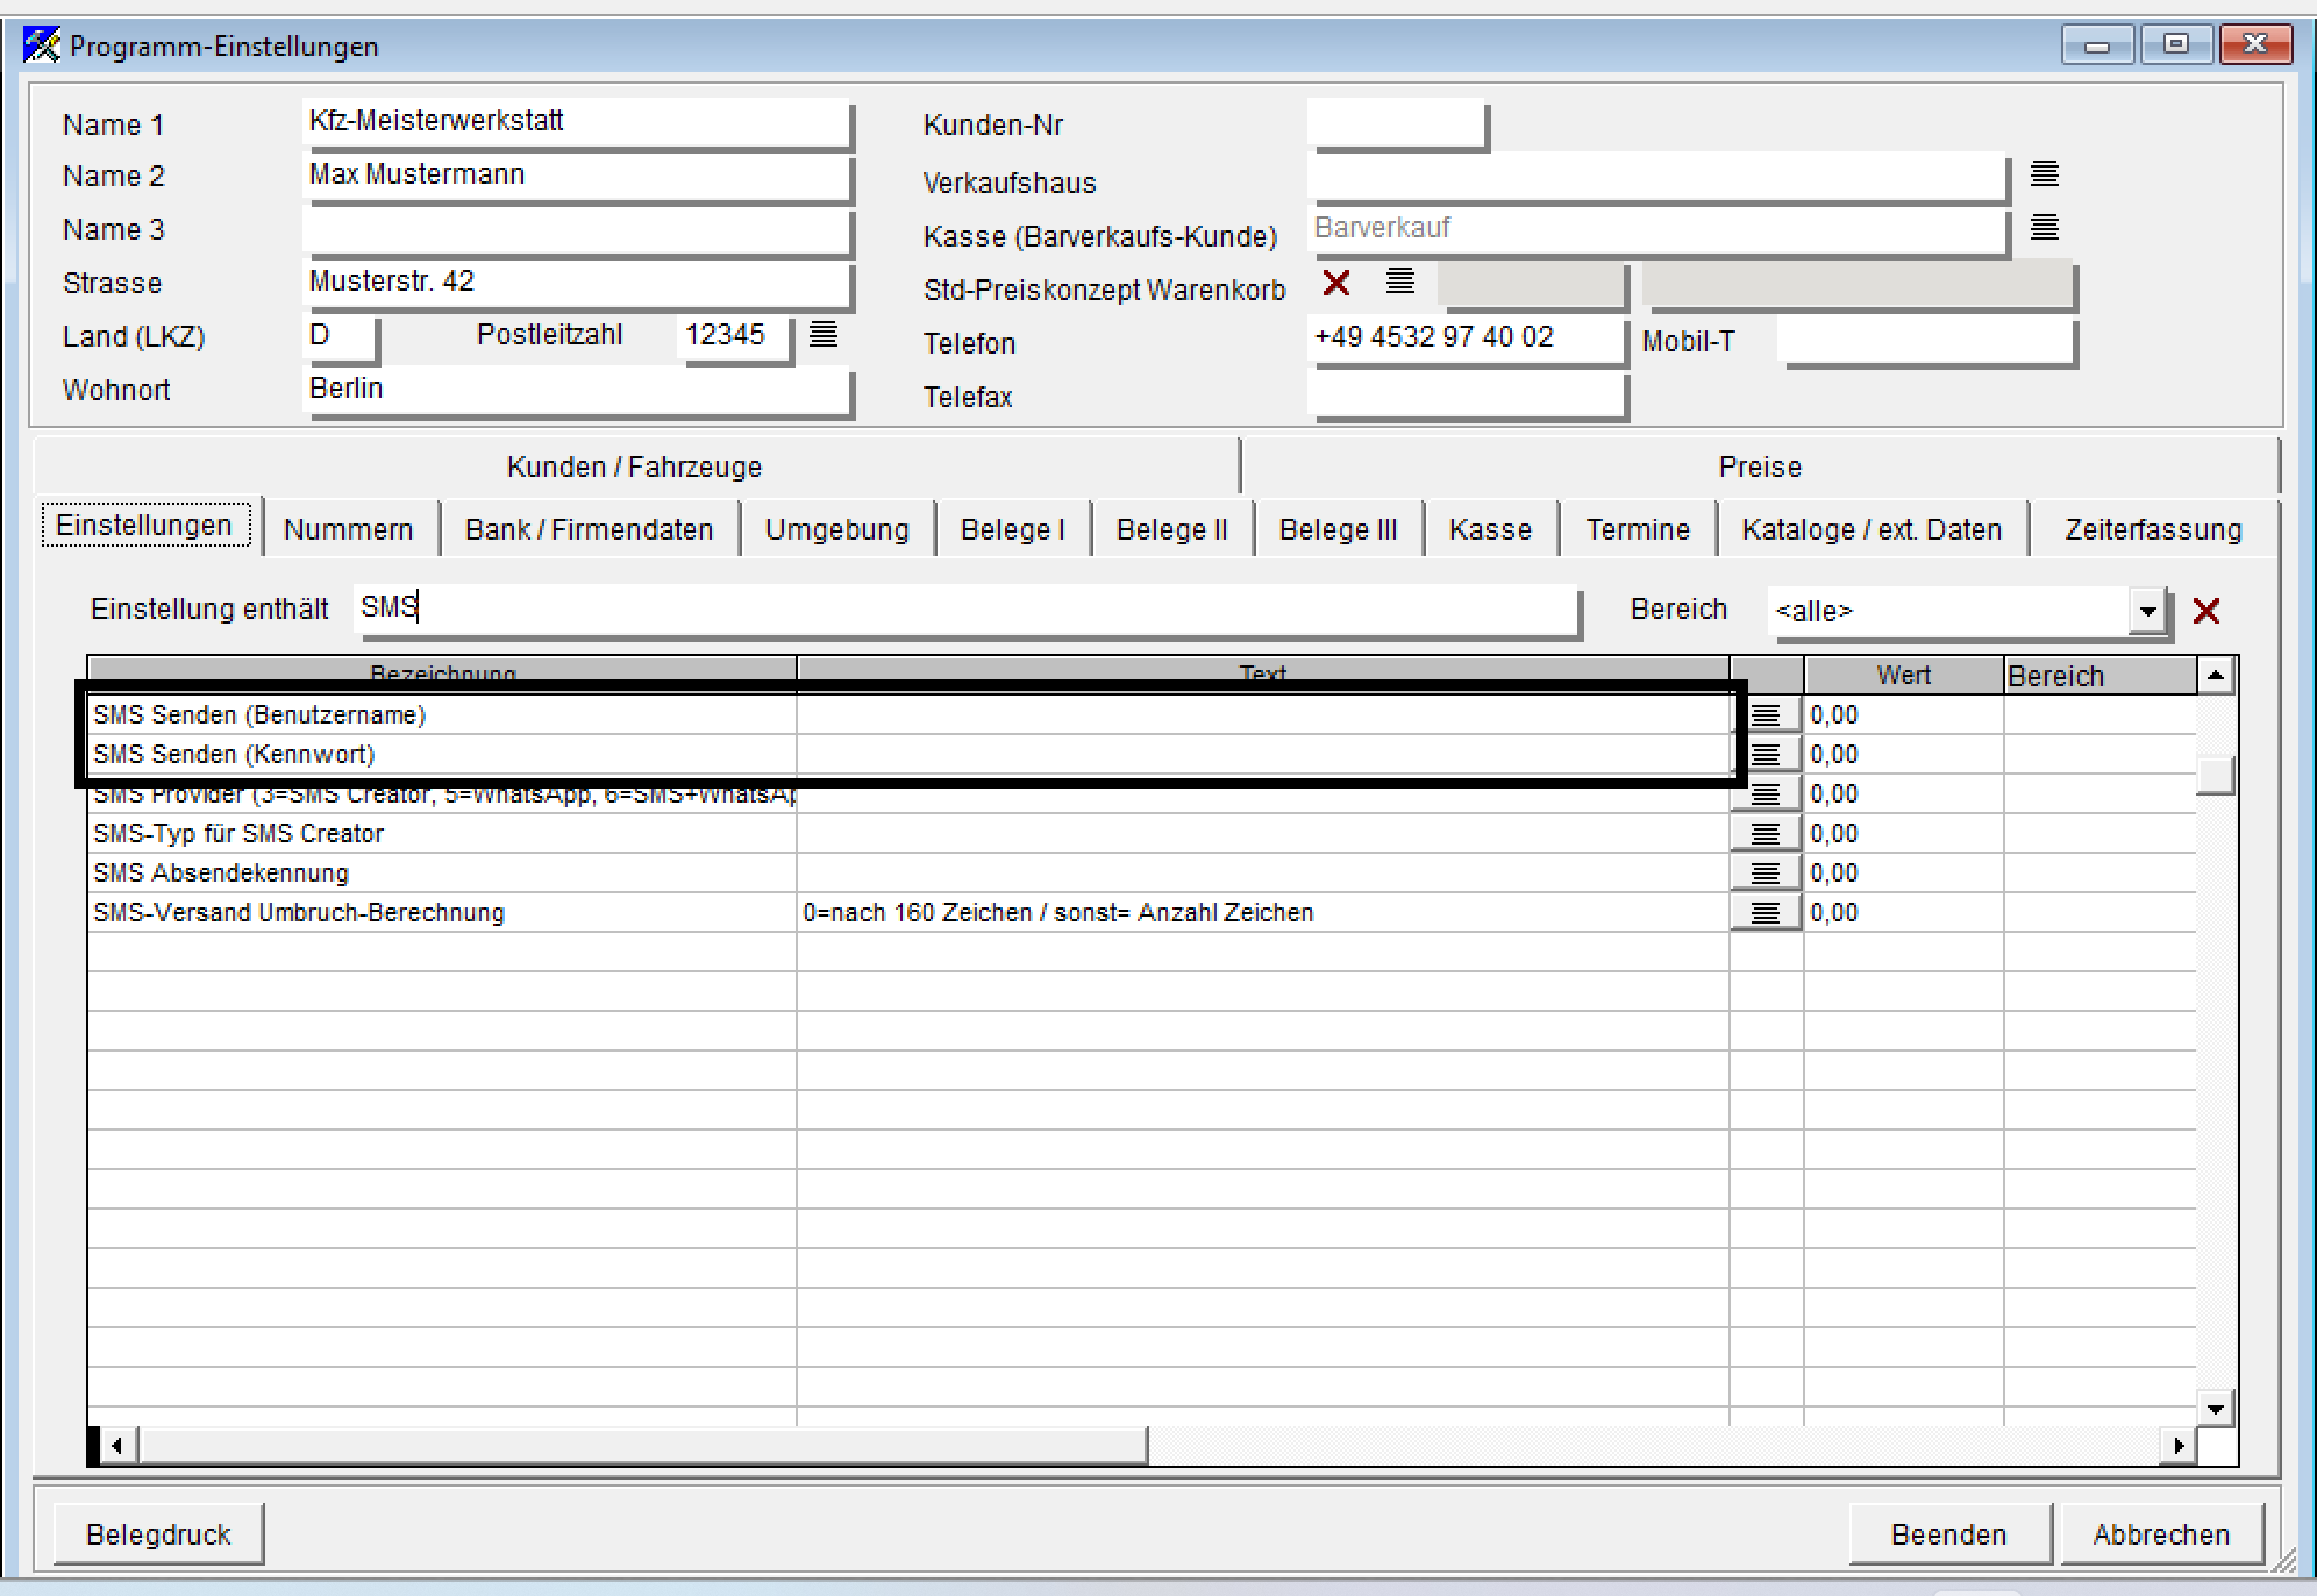The image size is (2317, 1596).
Task: Open the Belege I tab
Action: (x=1012, y=530)
